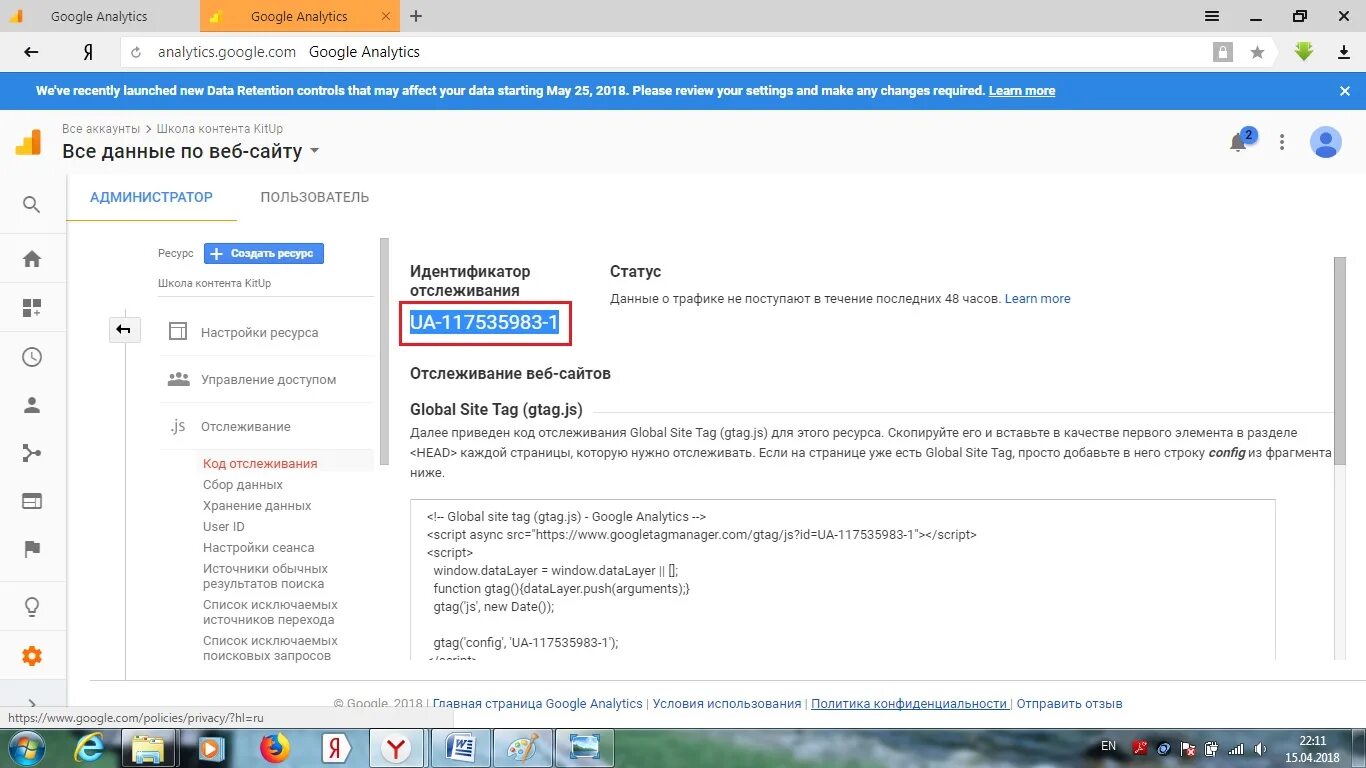Expand the sidebar with bottom chevron
1366x768 pixels.
pyautogui.click(x=32, y=703)
